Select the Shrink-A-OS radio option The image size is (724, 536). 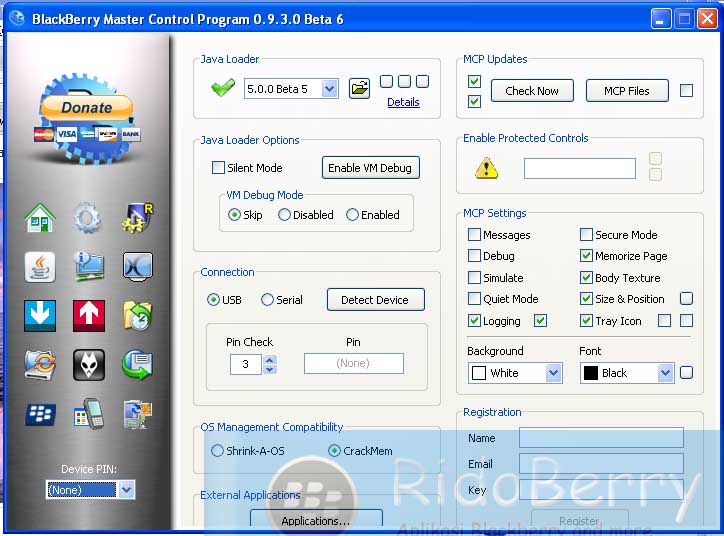tap(217, 451)
